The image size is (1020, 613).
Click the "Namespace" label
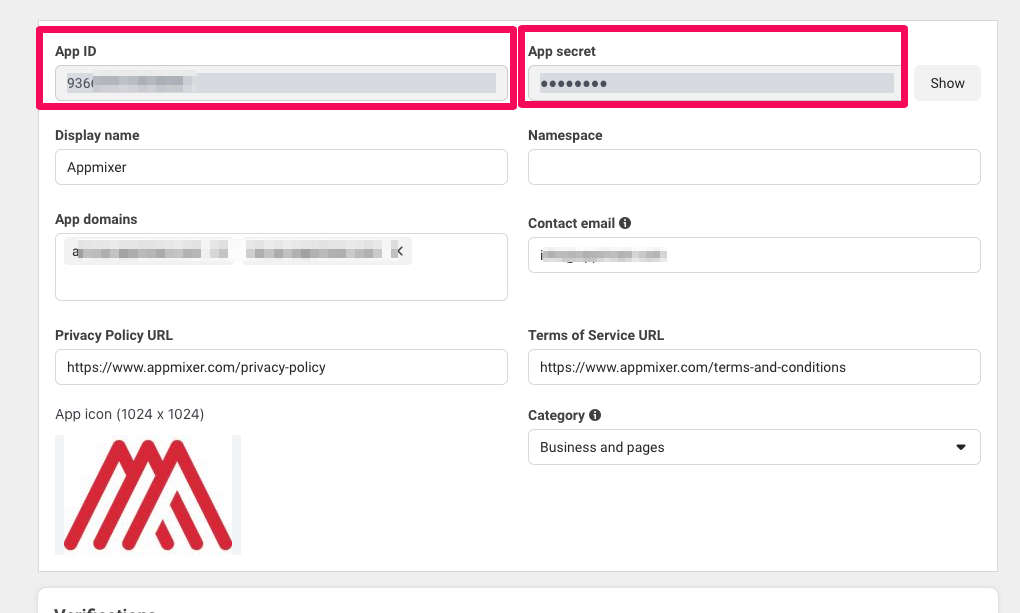pos(565,135)
